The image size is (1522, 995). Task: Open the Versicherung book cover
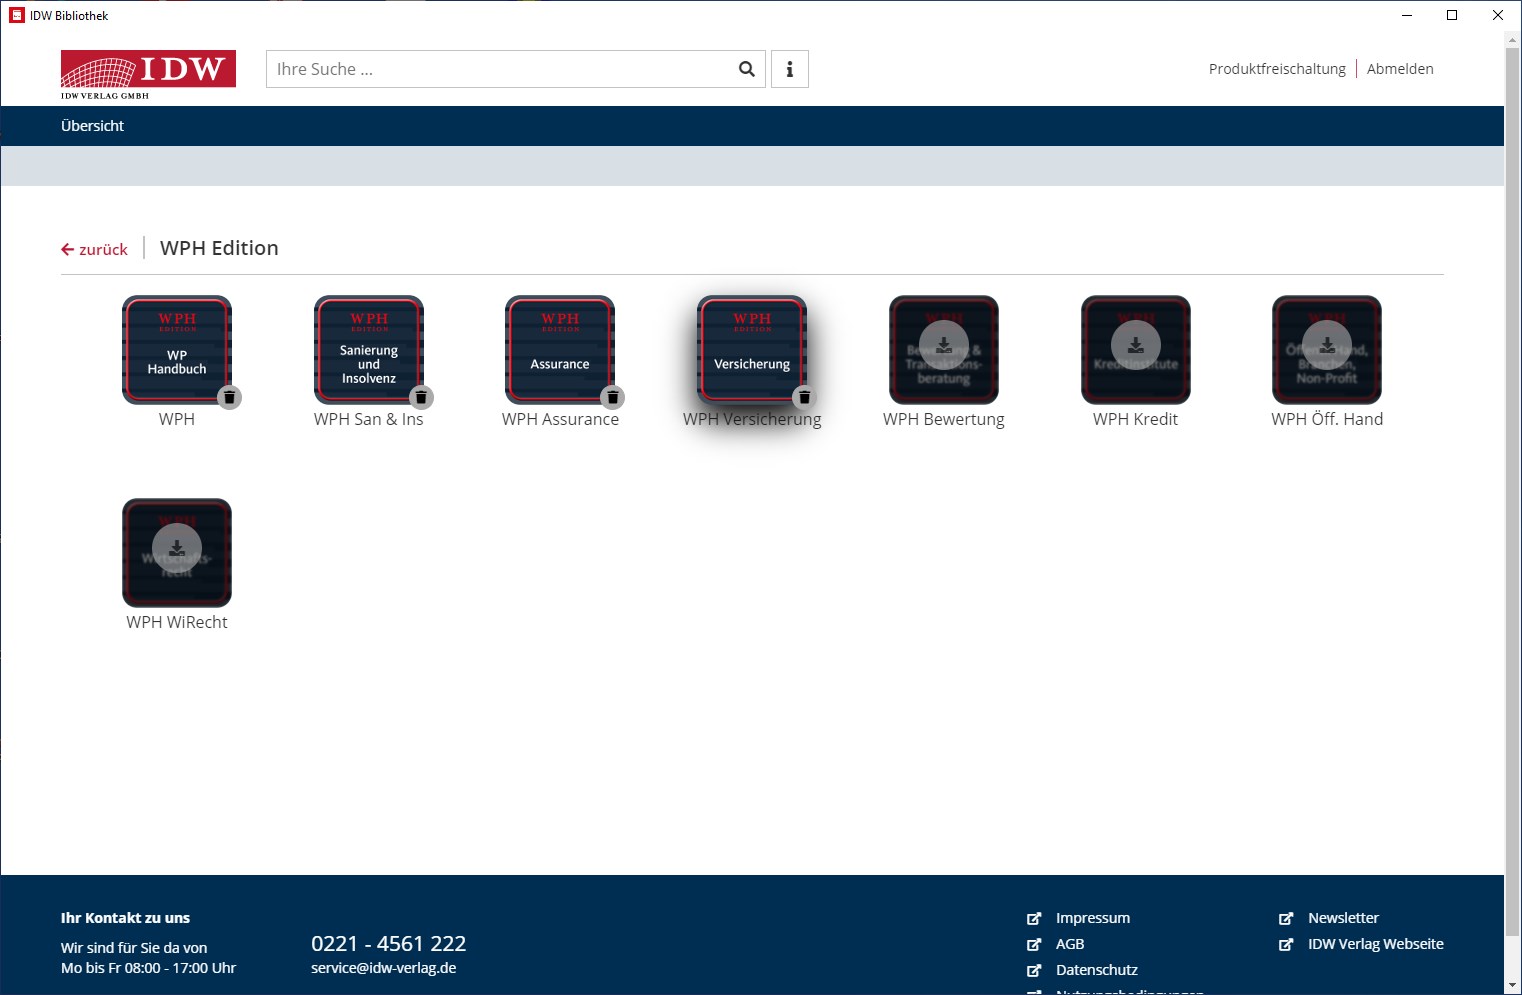752,350
